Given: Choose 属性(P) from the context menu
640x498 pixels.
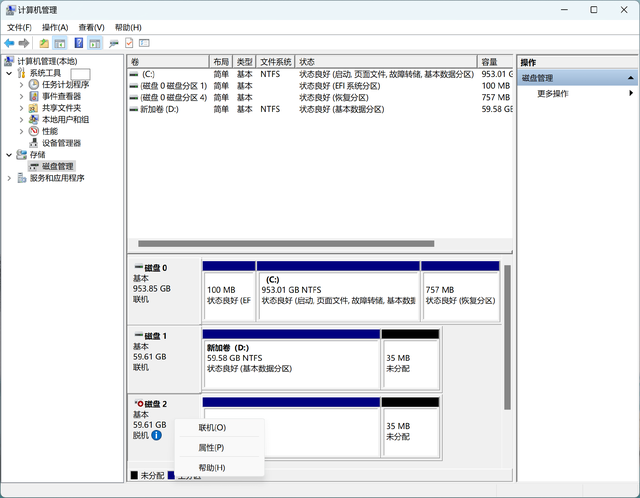Looking at the screenshot, I should (220, 447).
